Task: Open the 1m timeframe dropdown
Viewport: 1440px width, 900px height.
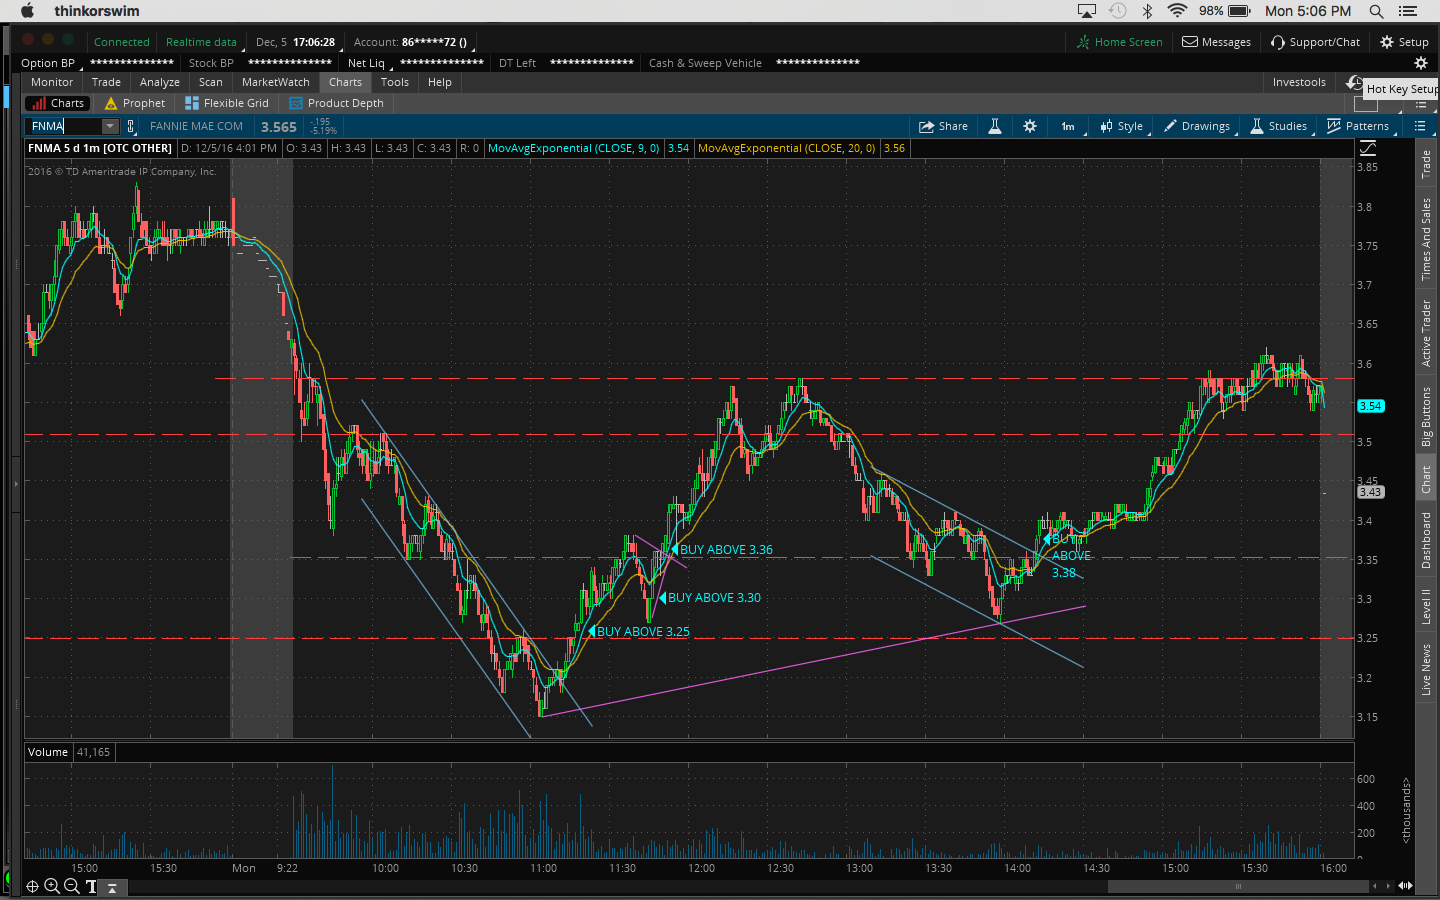Action: click(x=1068, y=126)
